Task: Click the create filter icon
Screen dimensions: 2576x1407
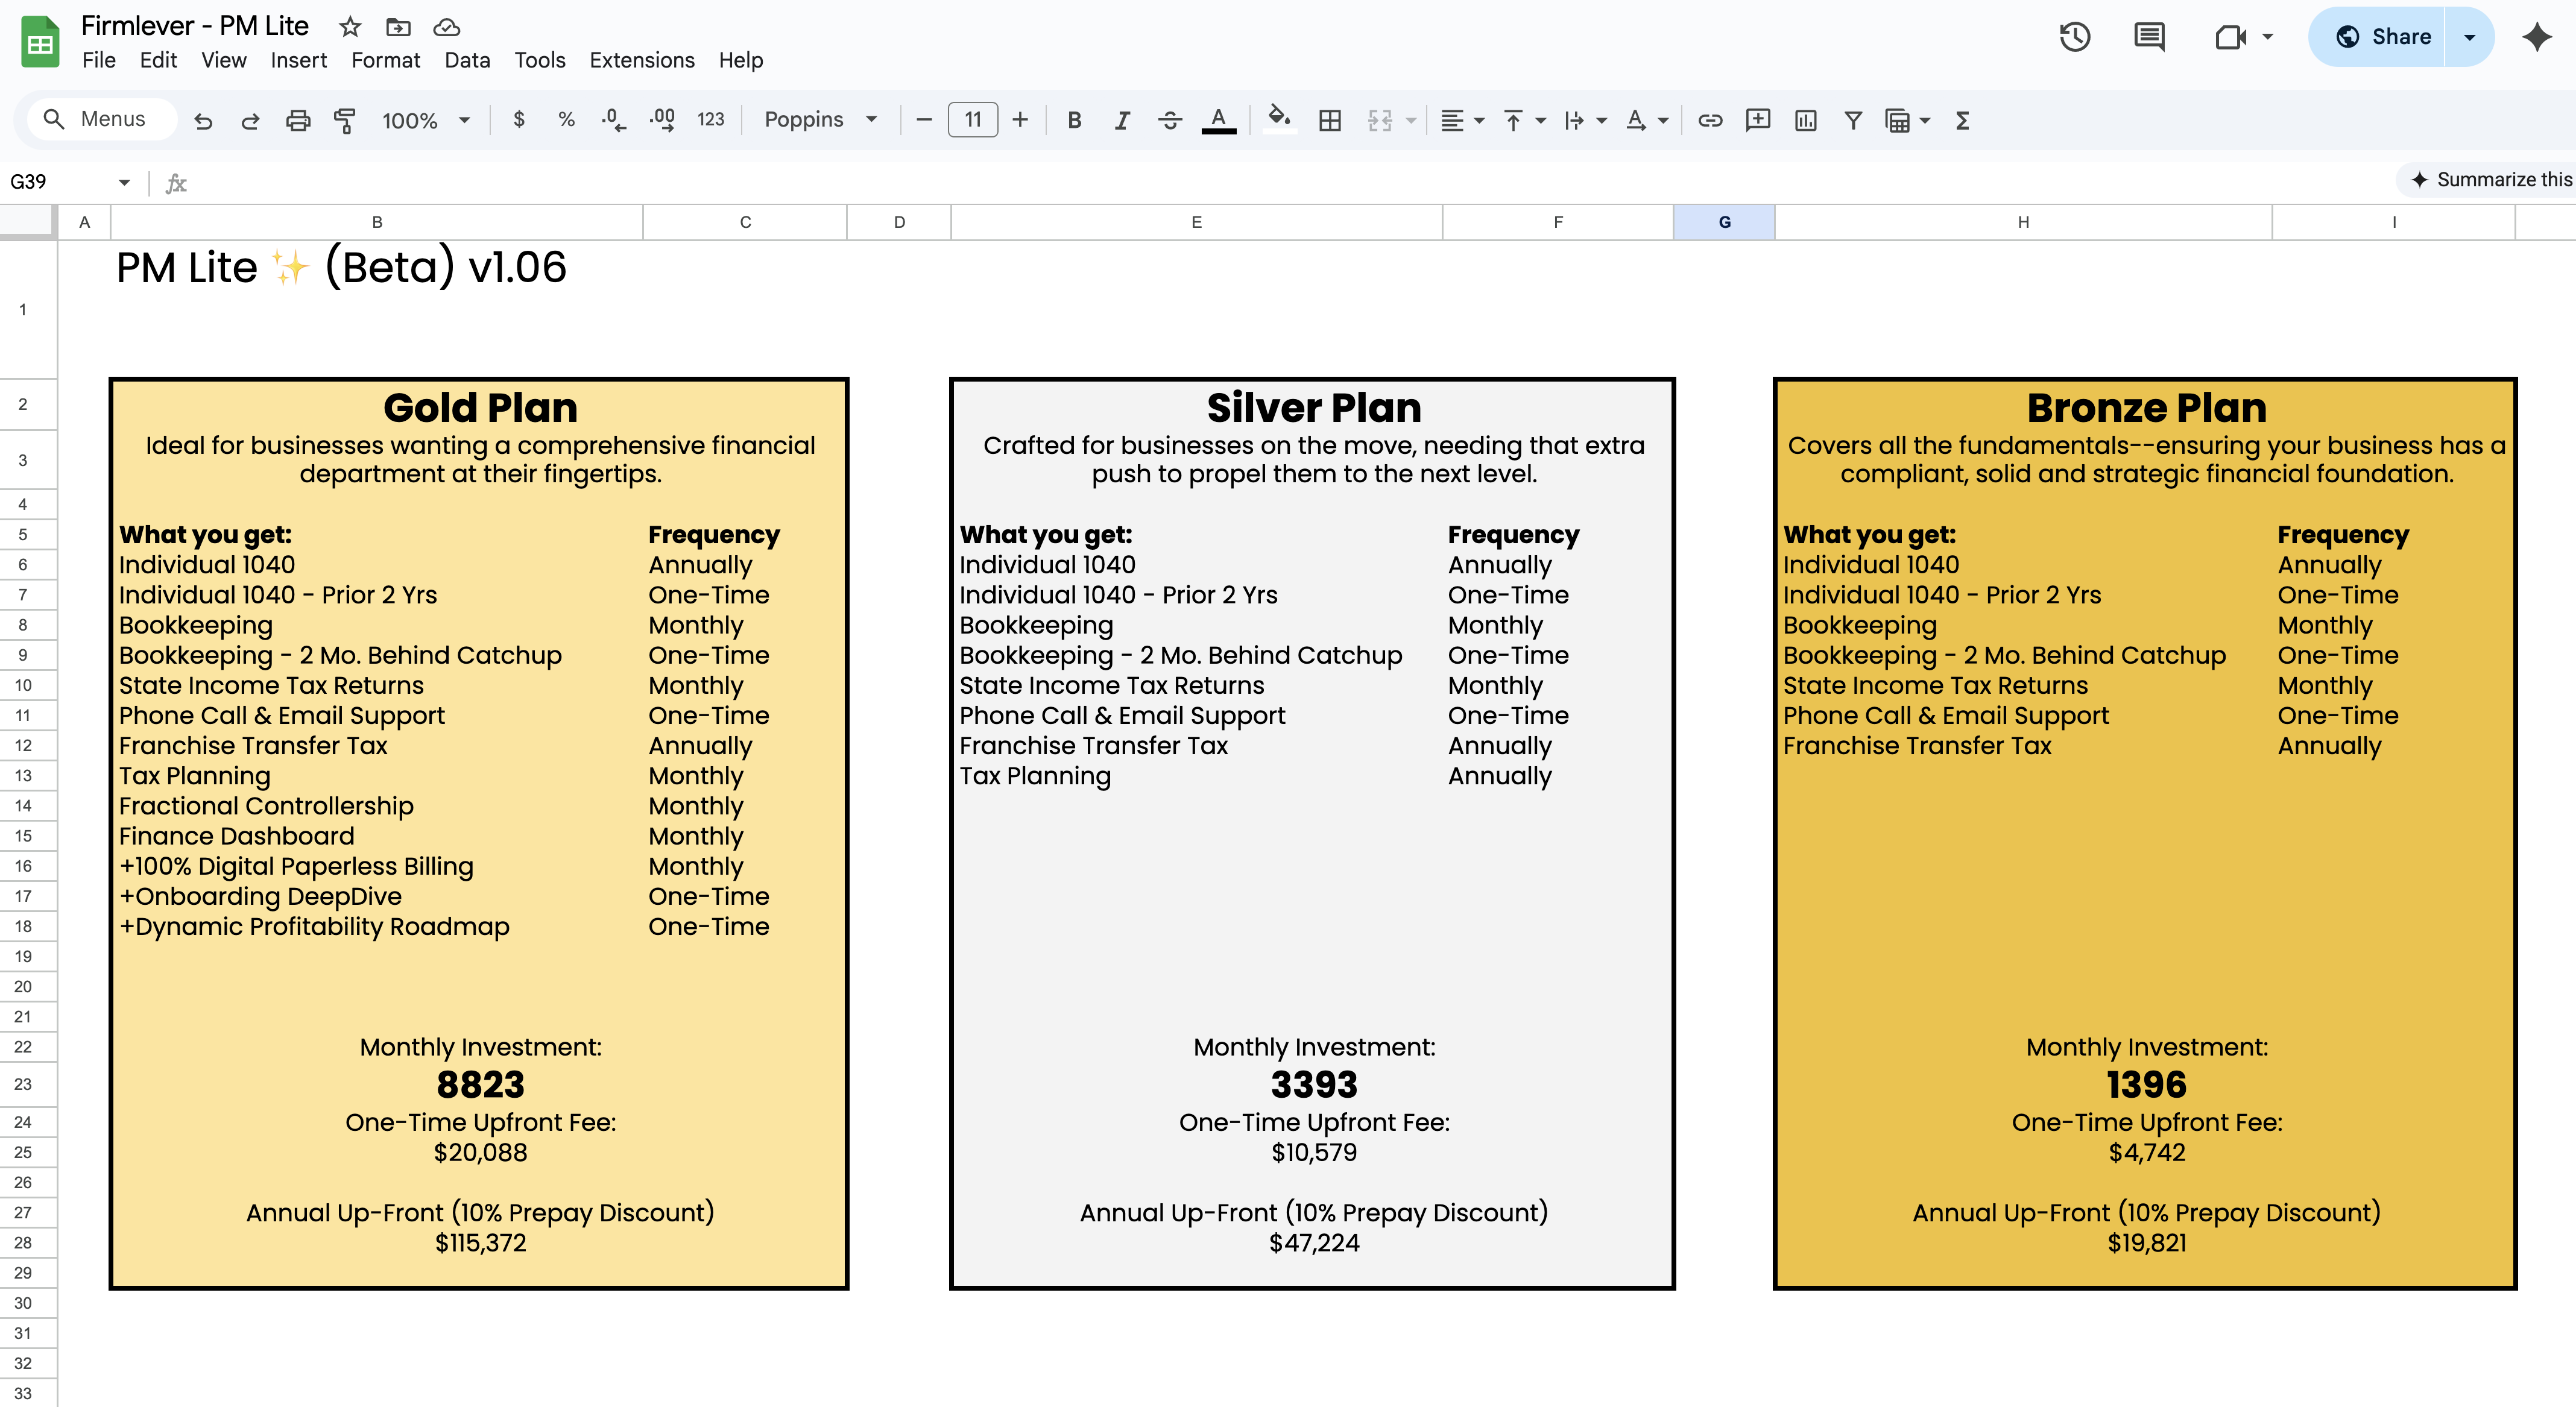Action: [1853, 121]
